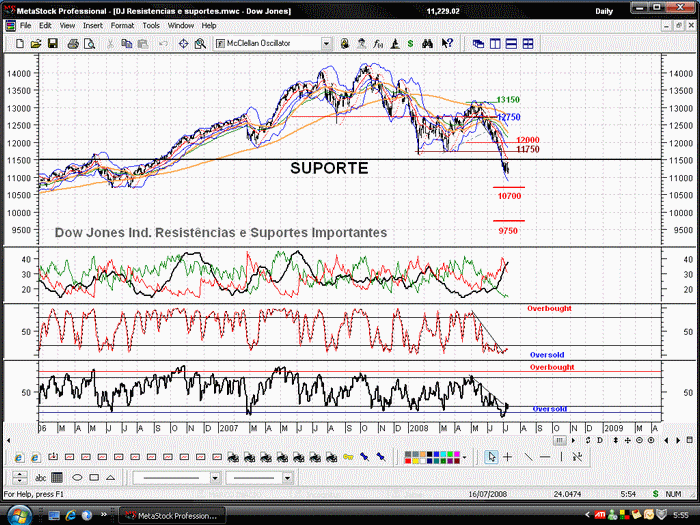Open the Insert menu
This screenshot has height=525, width=700.
tap(93, 26)
